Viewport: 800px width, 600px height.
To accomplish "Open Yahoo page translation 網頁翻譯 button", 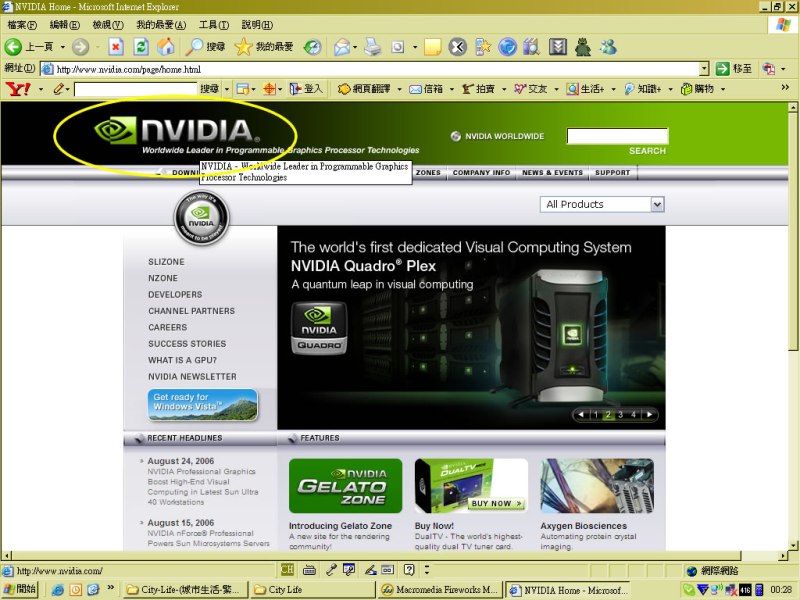I will [x=364, y=89].
